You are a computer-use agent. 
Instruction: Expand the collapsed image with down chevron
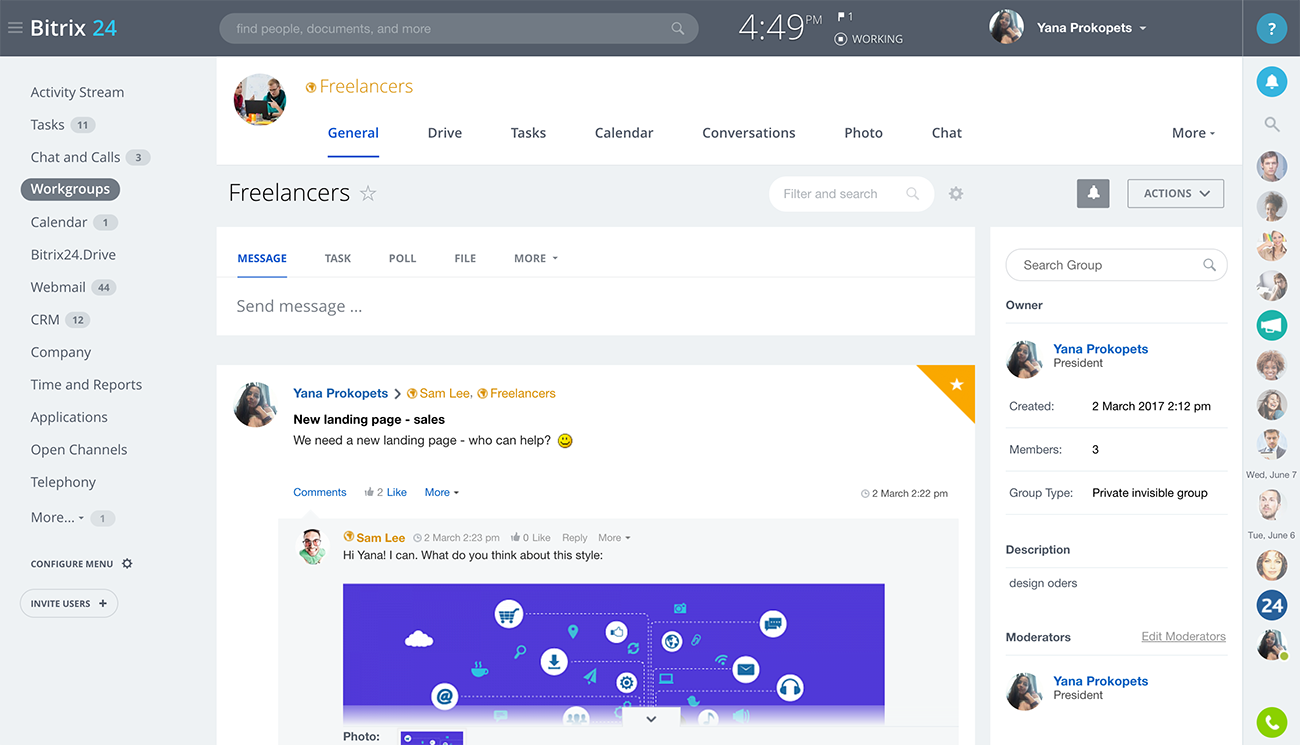click(x=651, y=718)
